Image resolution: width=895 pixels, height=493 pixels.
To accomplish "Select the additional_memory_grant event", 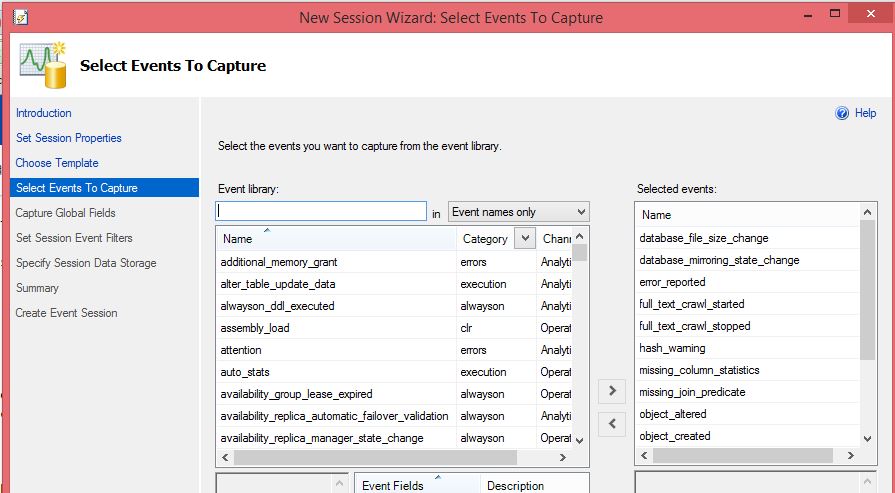I will click(x=279, y=262).
